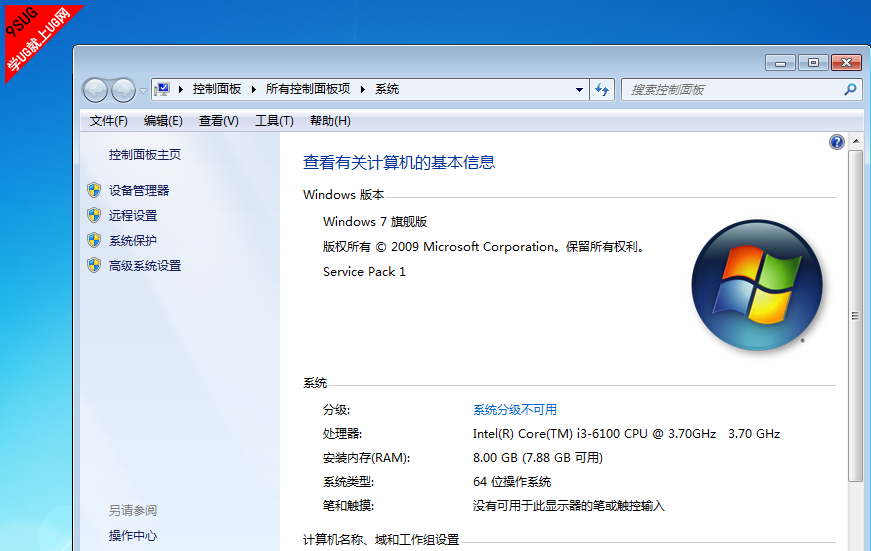Go to 控制面板主页 link

click(144, 154)
